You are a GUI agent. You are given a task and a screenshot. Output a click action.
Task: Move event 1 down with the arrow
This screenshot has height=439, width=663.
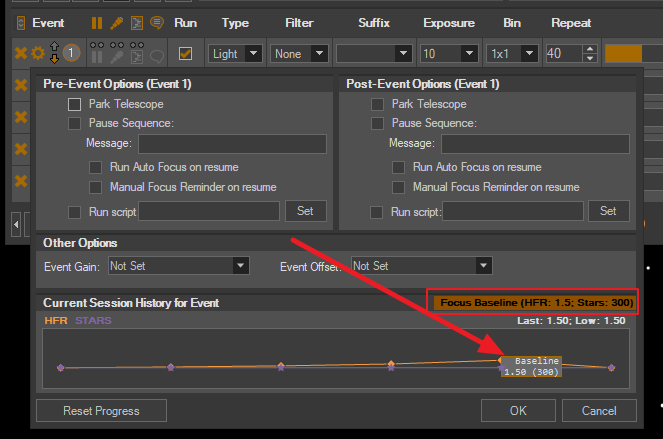tap(55, 59)
